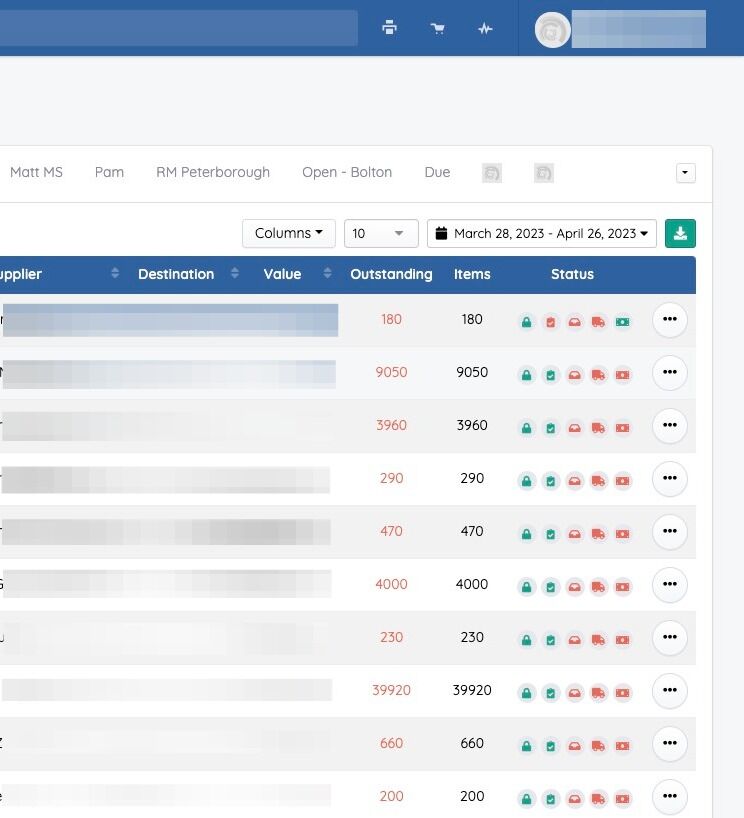
Task: Open the three-dot menu for row 3960
Action: (669, 425)
